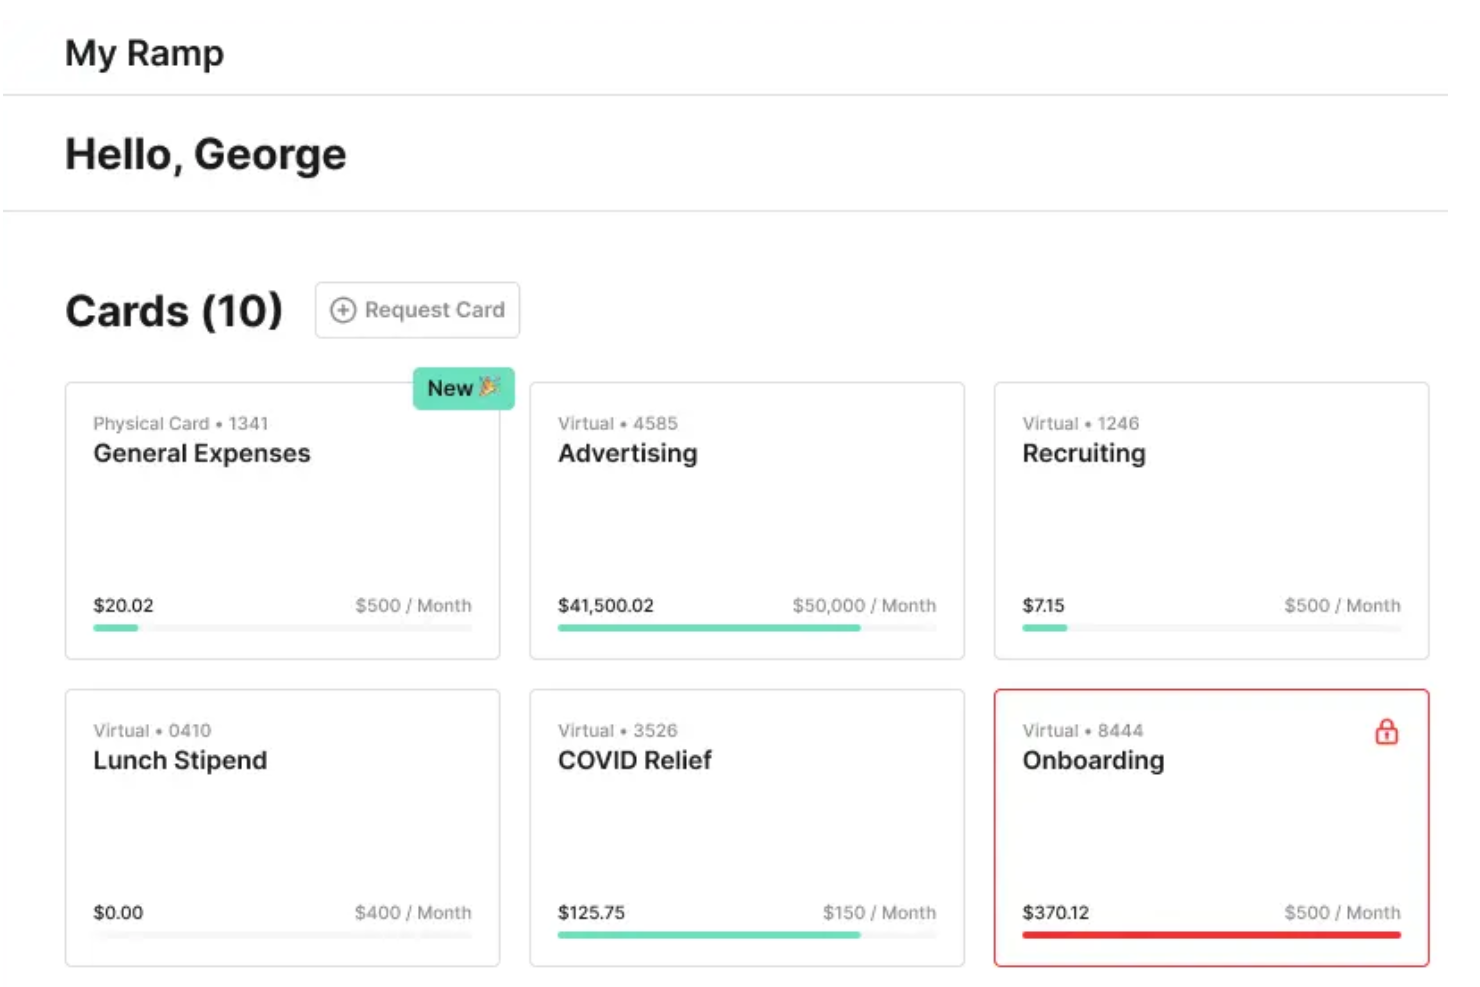
Task: Click the Cards (10) heading
Action: click(x=174, y=311)
